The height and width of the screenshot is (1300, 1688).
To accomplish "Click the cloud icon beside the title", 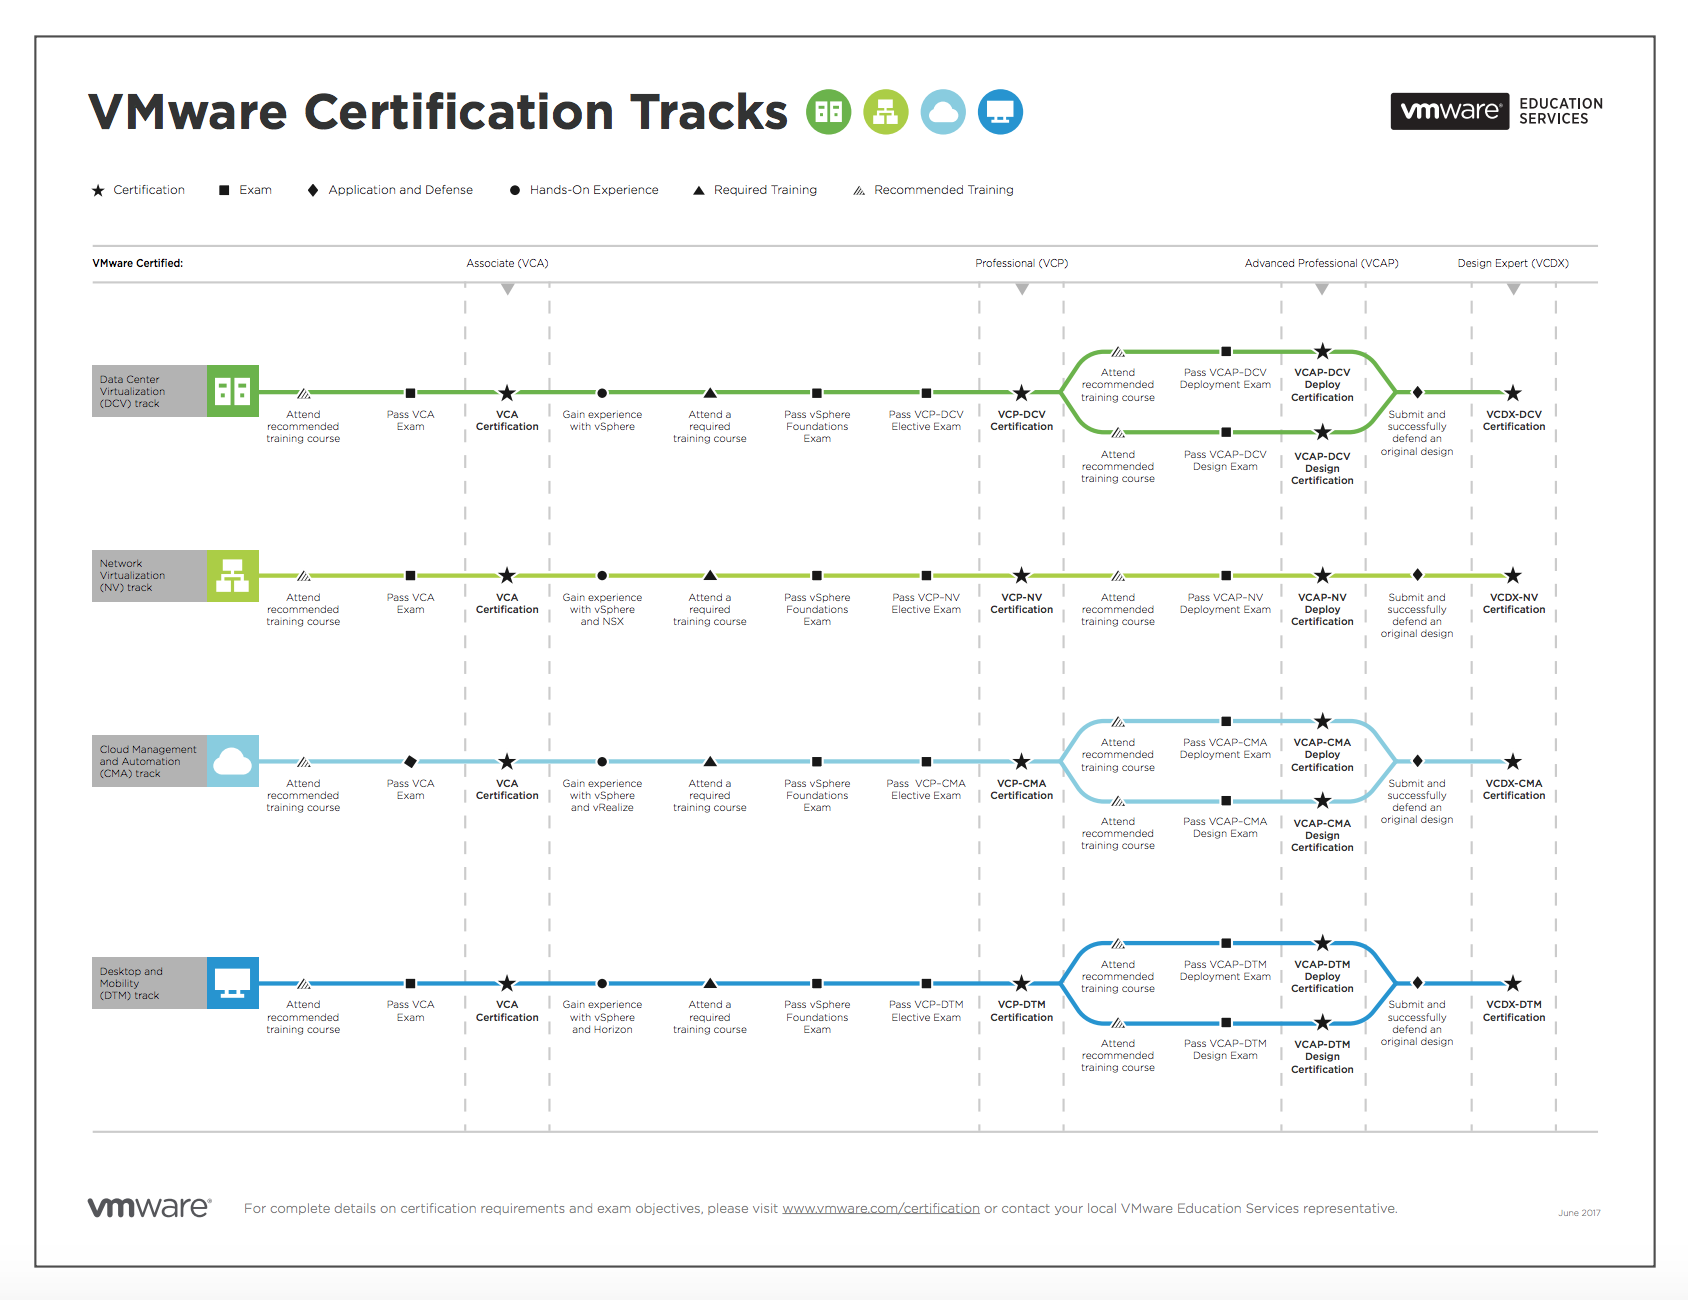I will pos(943,112).
